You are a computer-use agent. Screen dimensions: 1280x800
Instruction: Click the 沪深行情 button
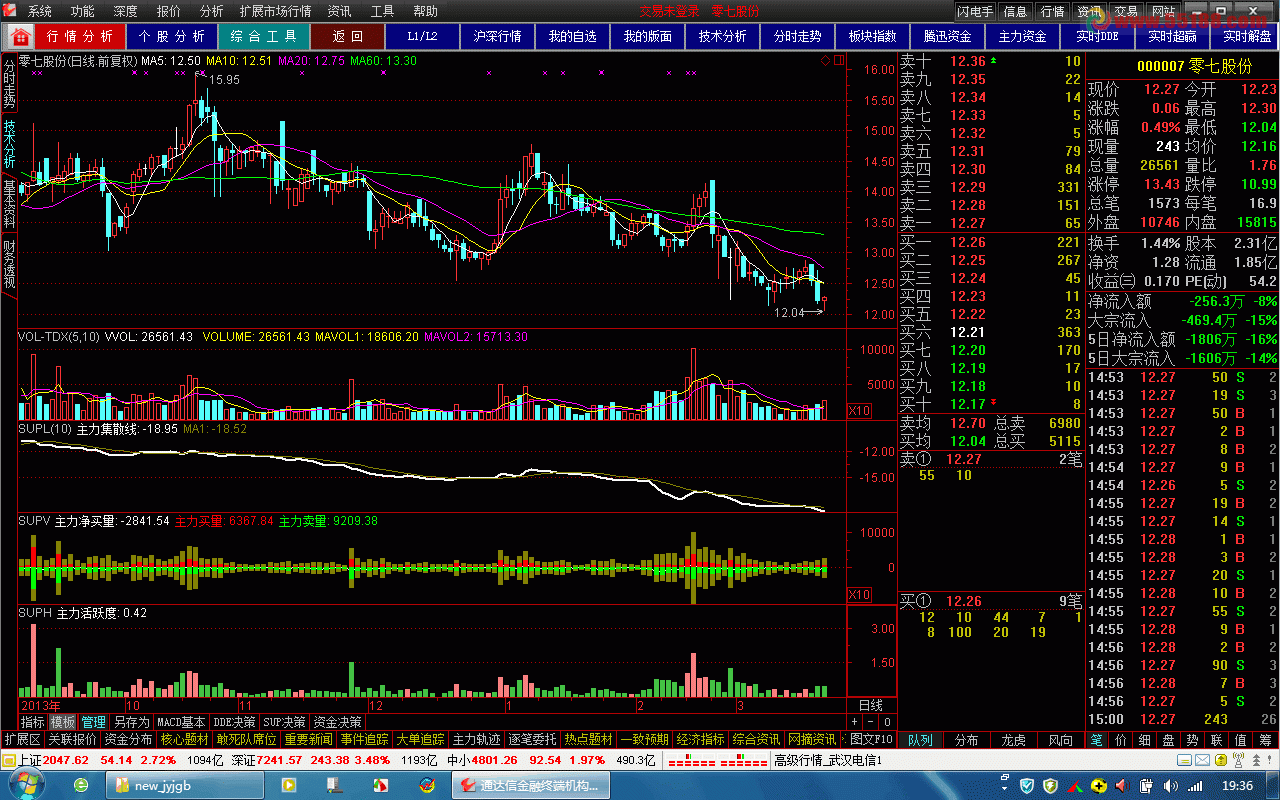click(497, 36)
